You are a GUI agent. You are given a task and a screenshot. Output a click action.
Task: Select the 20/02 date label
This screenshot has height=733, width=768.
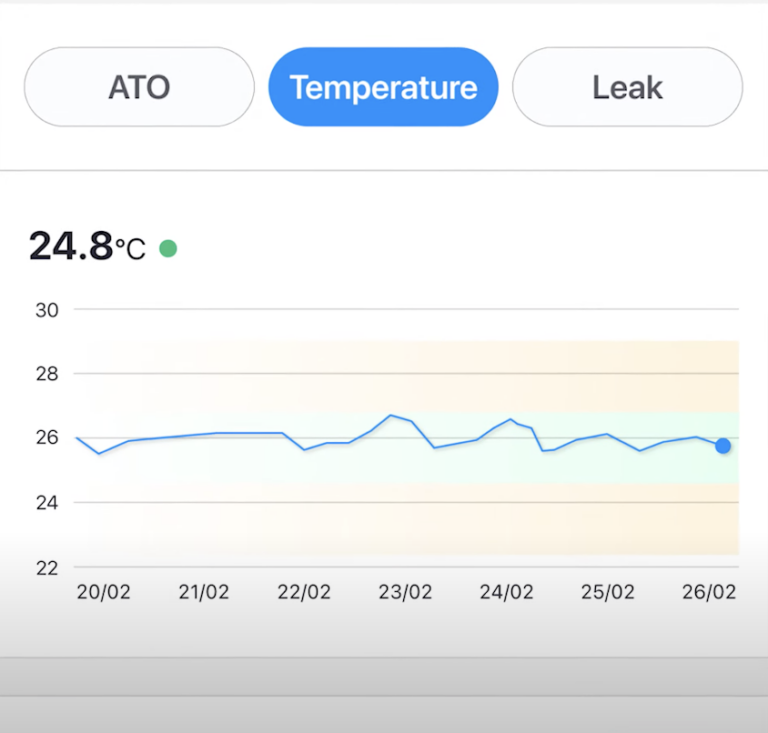tap(104, 592)
